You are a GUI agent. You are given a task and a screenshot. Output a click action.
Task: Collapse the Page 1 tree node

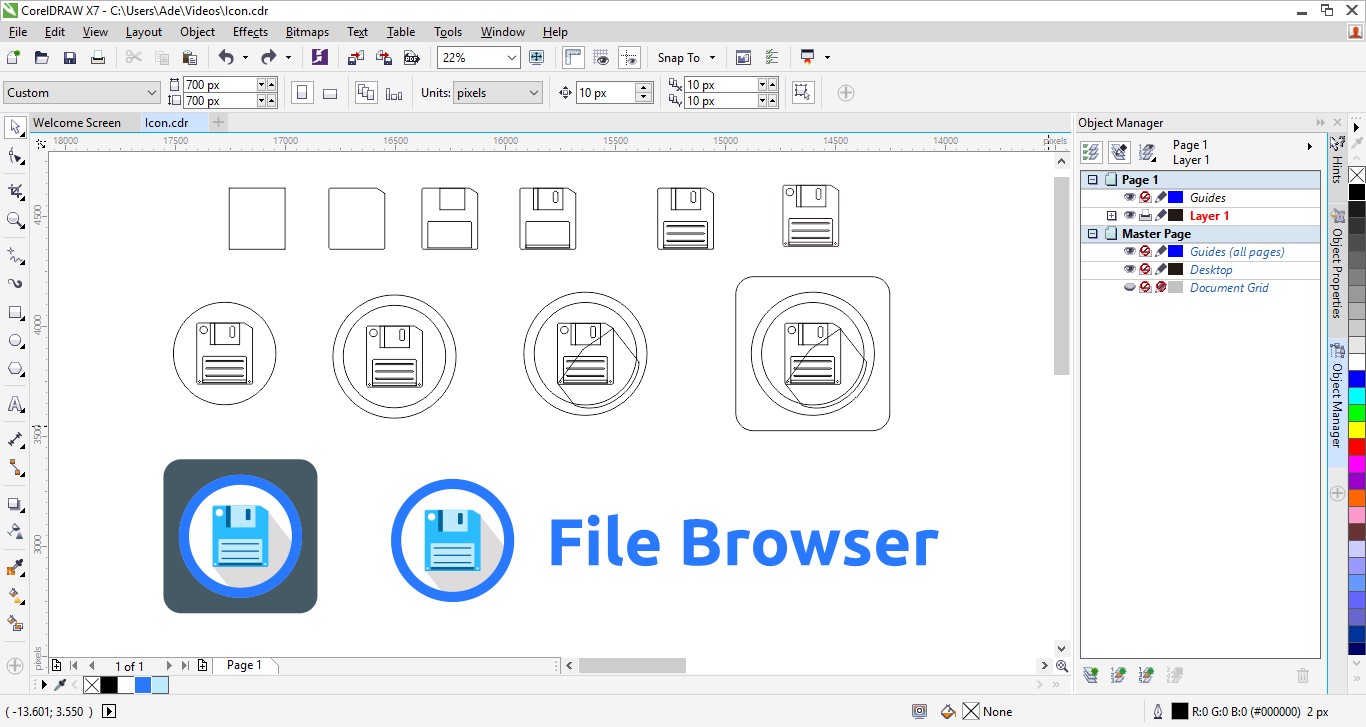(x=1093, y=180)
